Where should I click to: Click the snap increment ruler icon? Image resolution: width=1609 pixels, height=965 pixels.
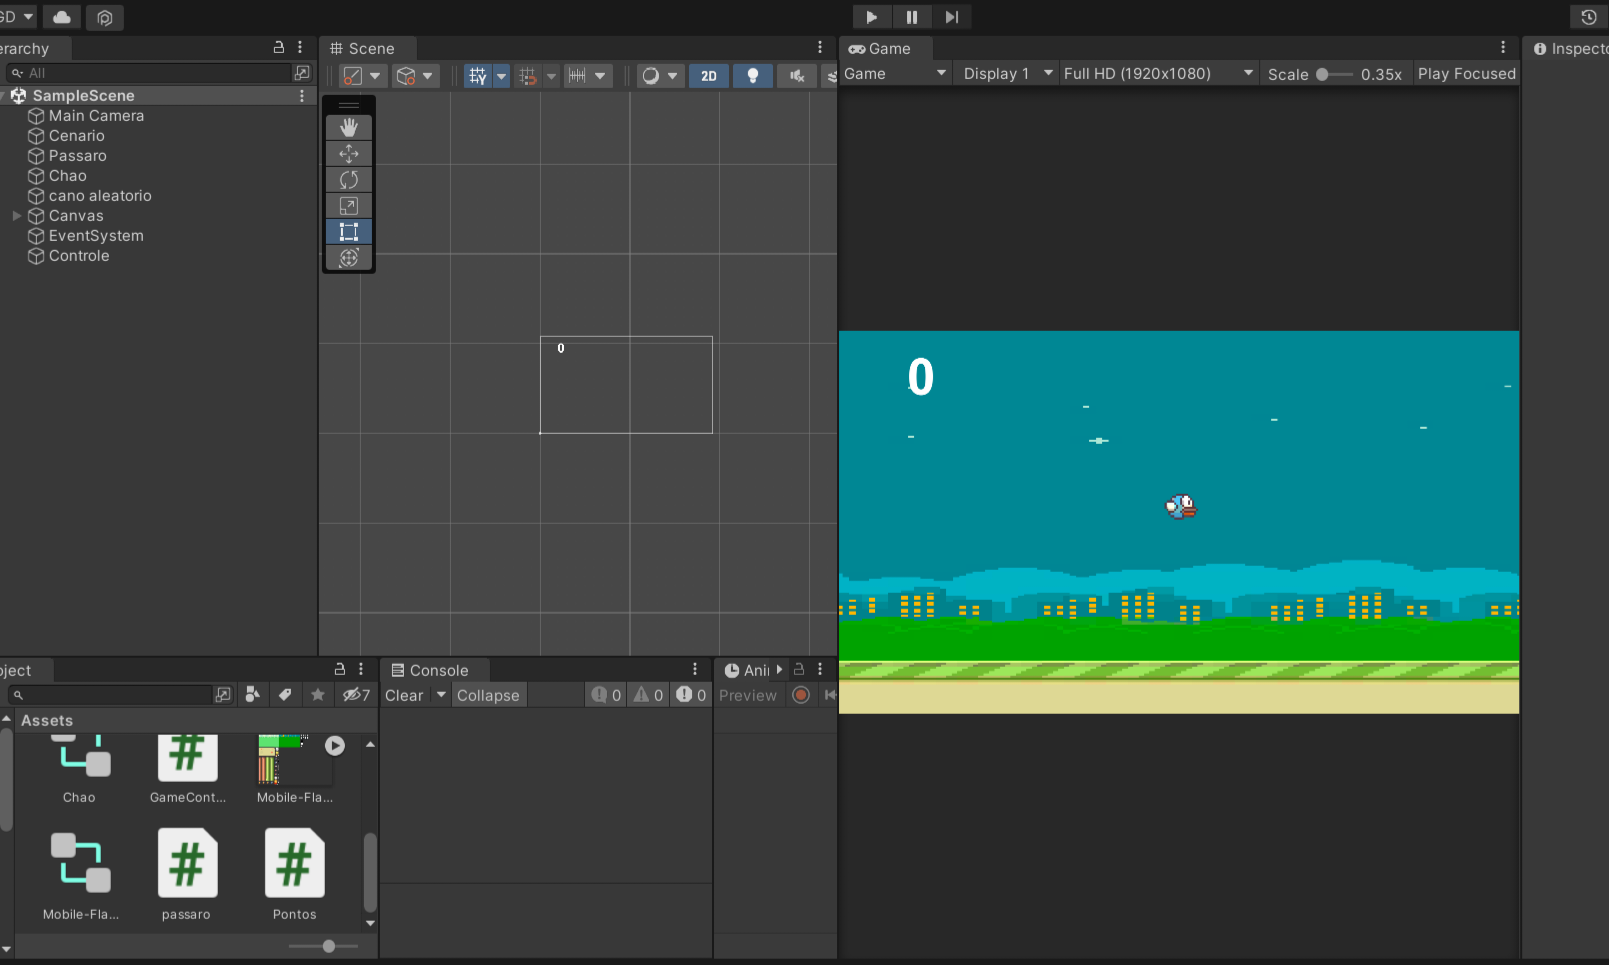577,76
